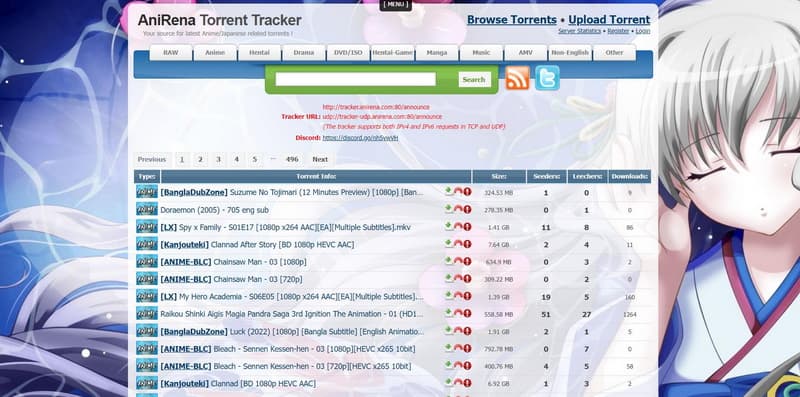Image resolution: width=800 pixels, height=397 pixels.
Task: Click the Anime type icon beside Spy x Family row
Action: 147,227
